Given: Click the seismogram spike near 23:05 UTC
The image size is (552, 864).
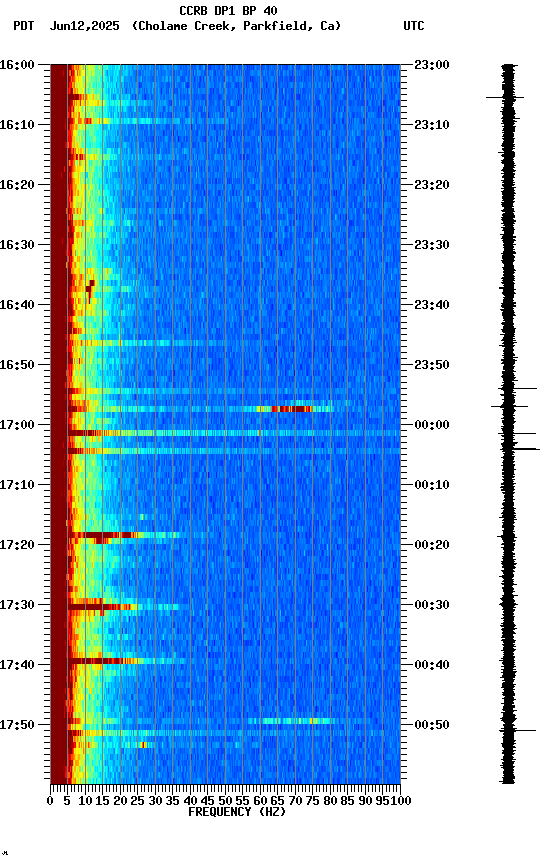Looking at the screenshot, I should click(x=505, y=98).
